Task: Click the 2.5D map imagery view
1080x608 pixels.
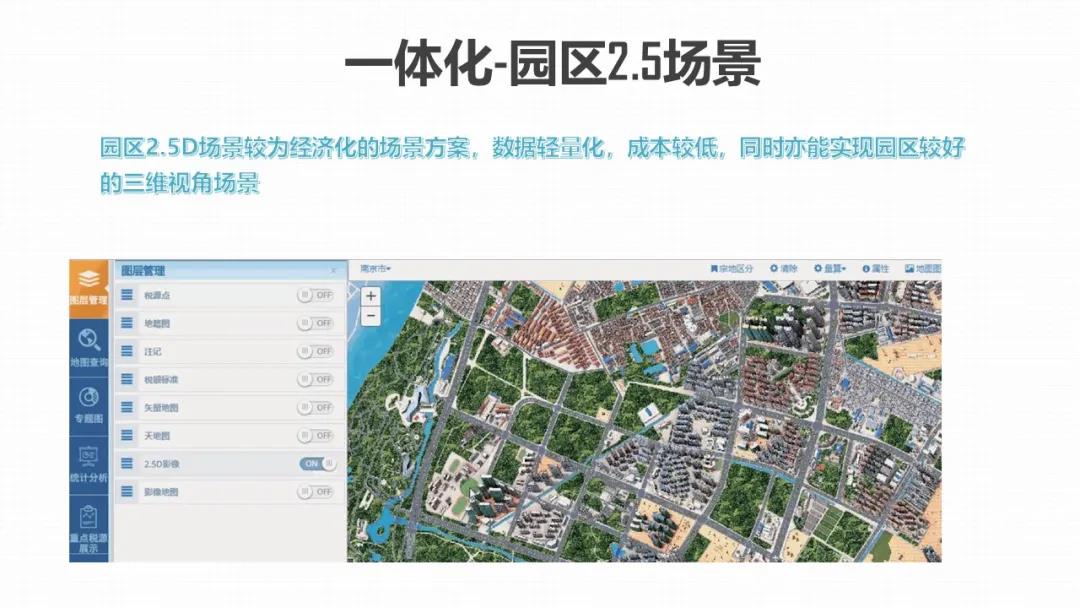Action: [x=644, y=421]
